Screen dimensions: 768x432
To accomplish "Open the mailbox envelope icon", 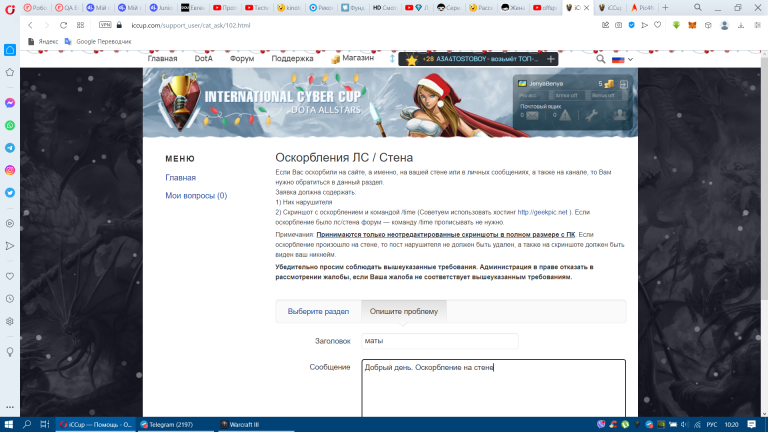I will click(x=532, y=116).
